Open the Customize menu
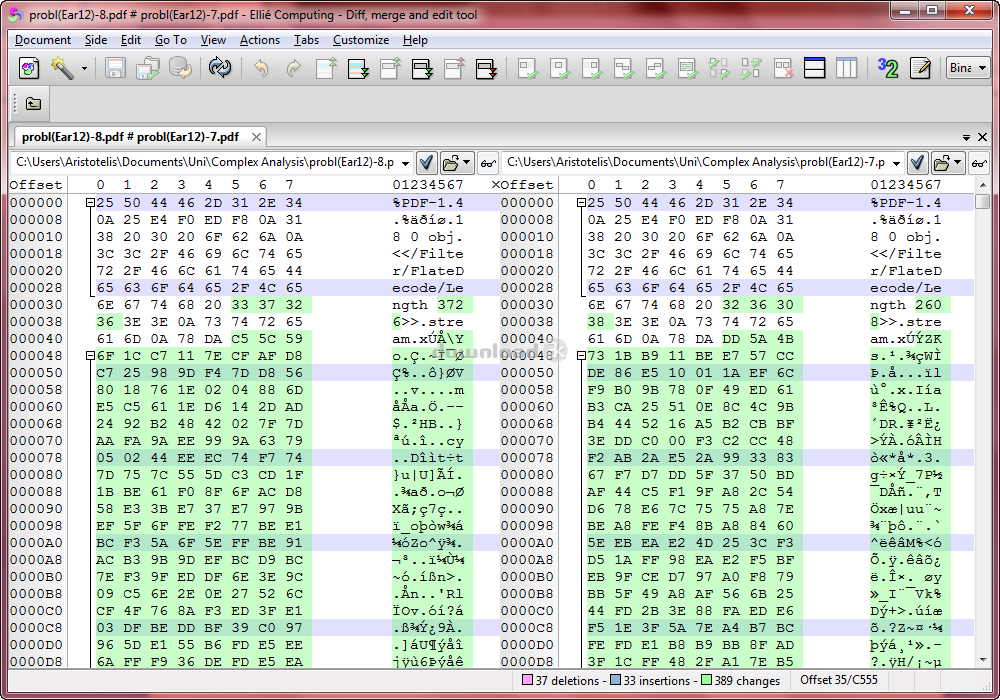Image resolution: width=1000 pixels, height=700 pixels. coord(360,40)
